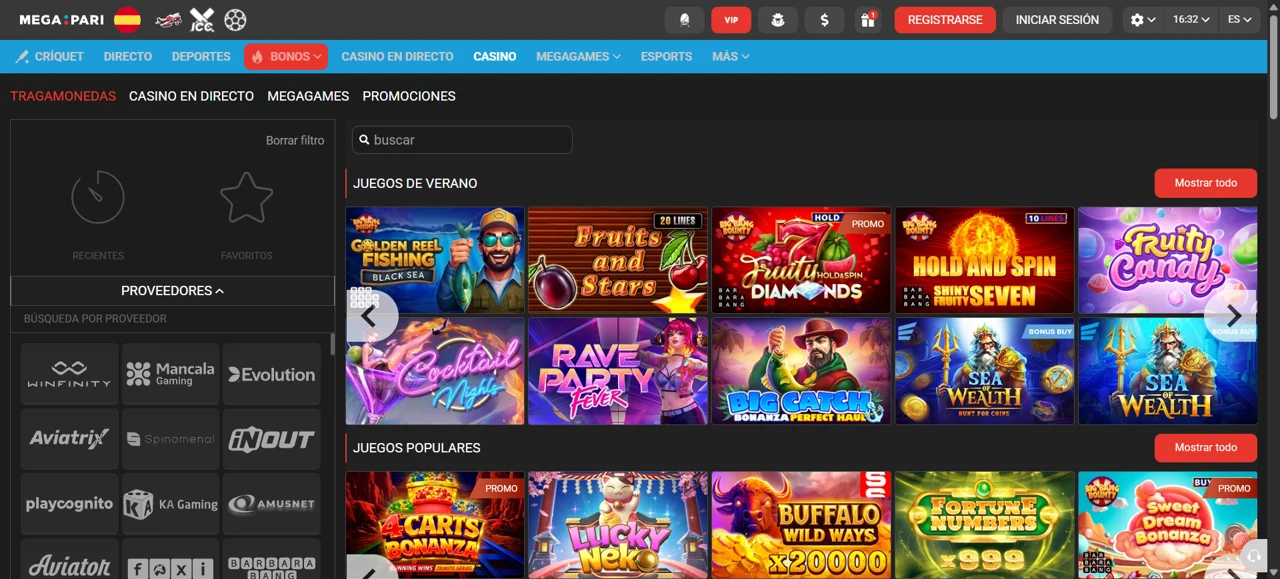Open the dollar payments icon

coord(824,20)
